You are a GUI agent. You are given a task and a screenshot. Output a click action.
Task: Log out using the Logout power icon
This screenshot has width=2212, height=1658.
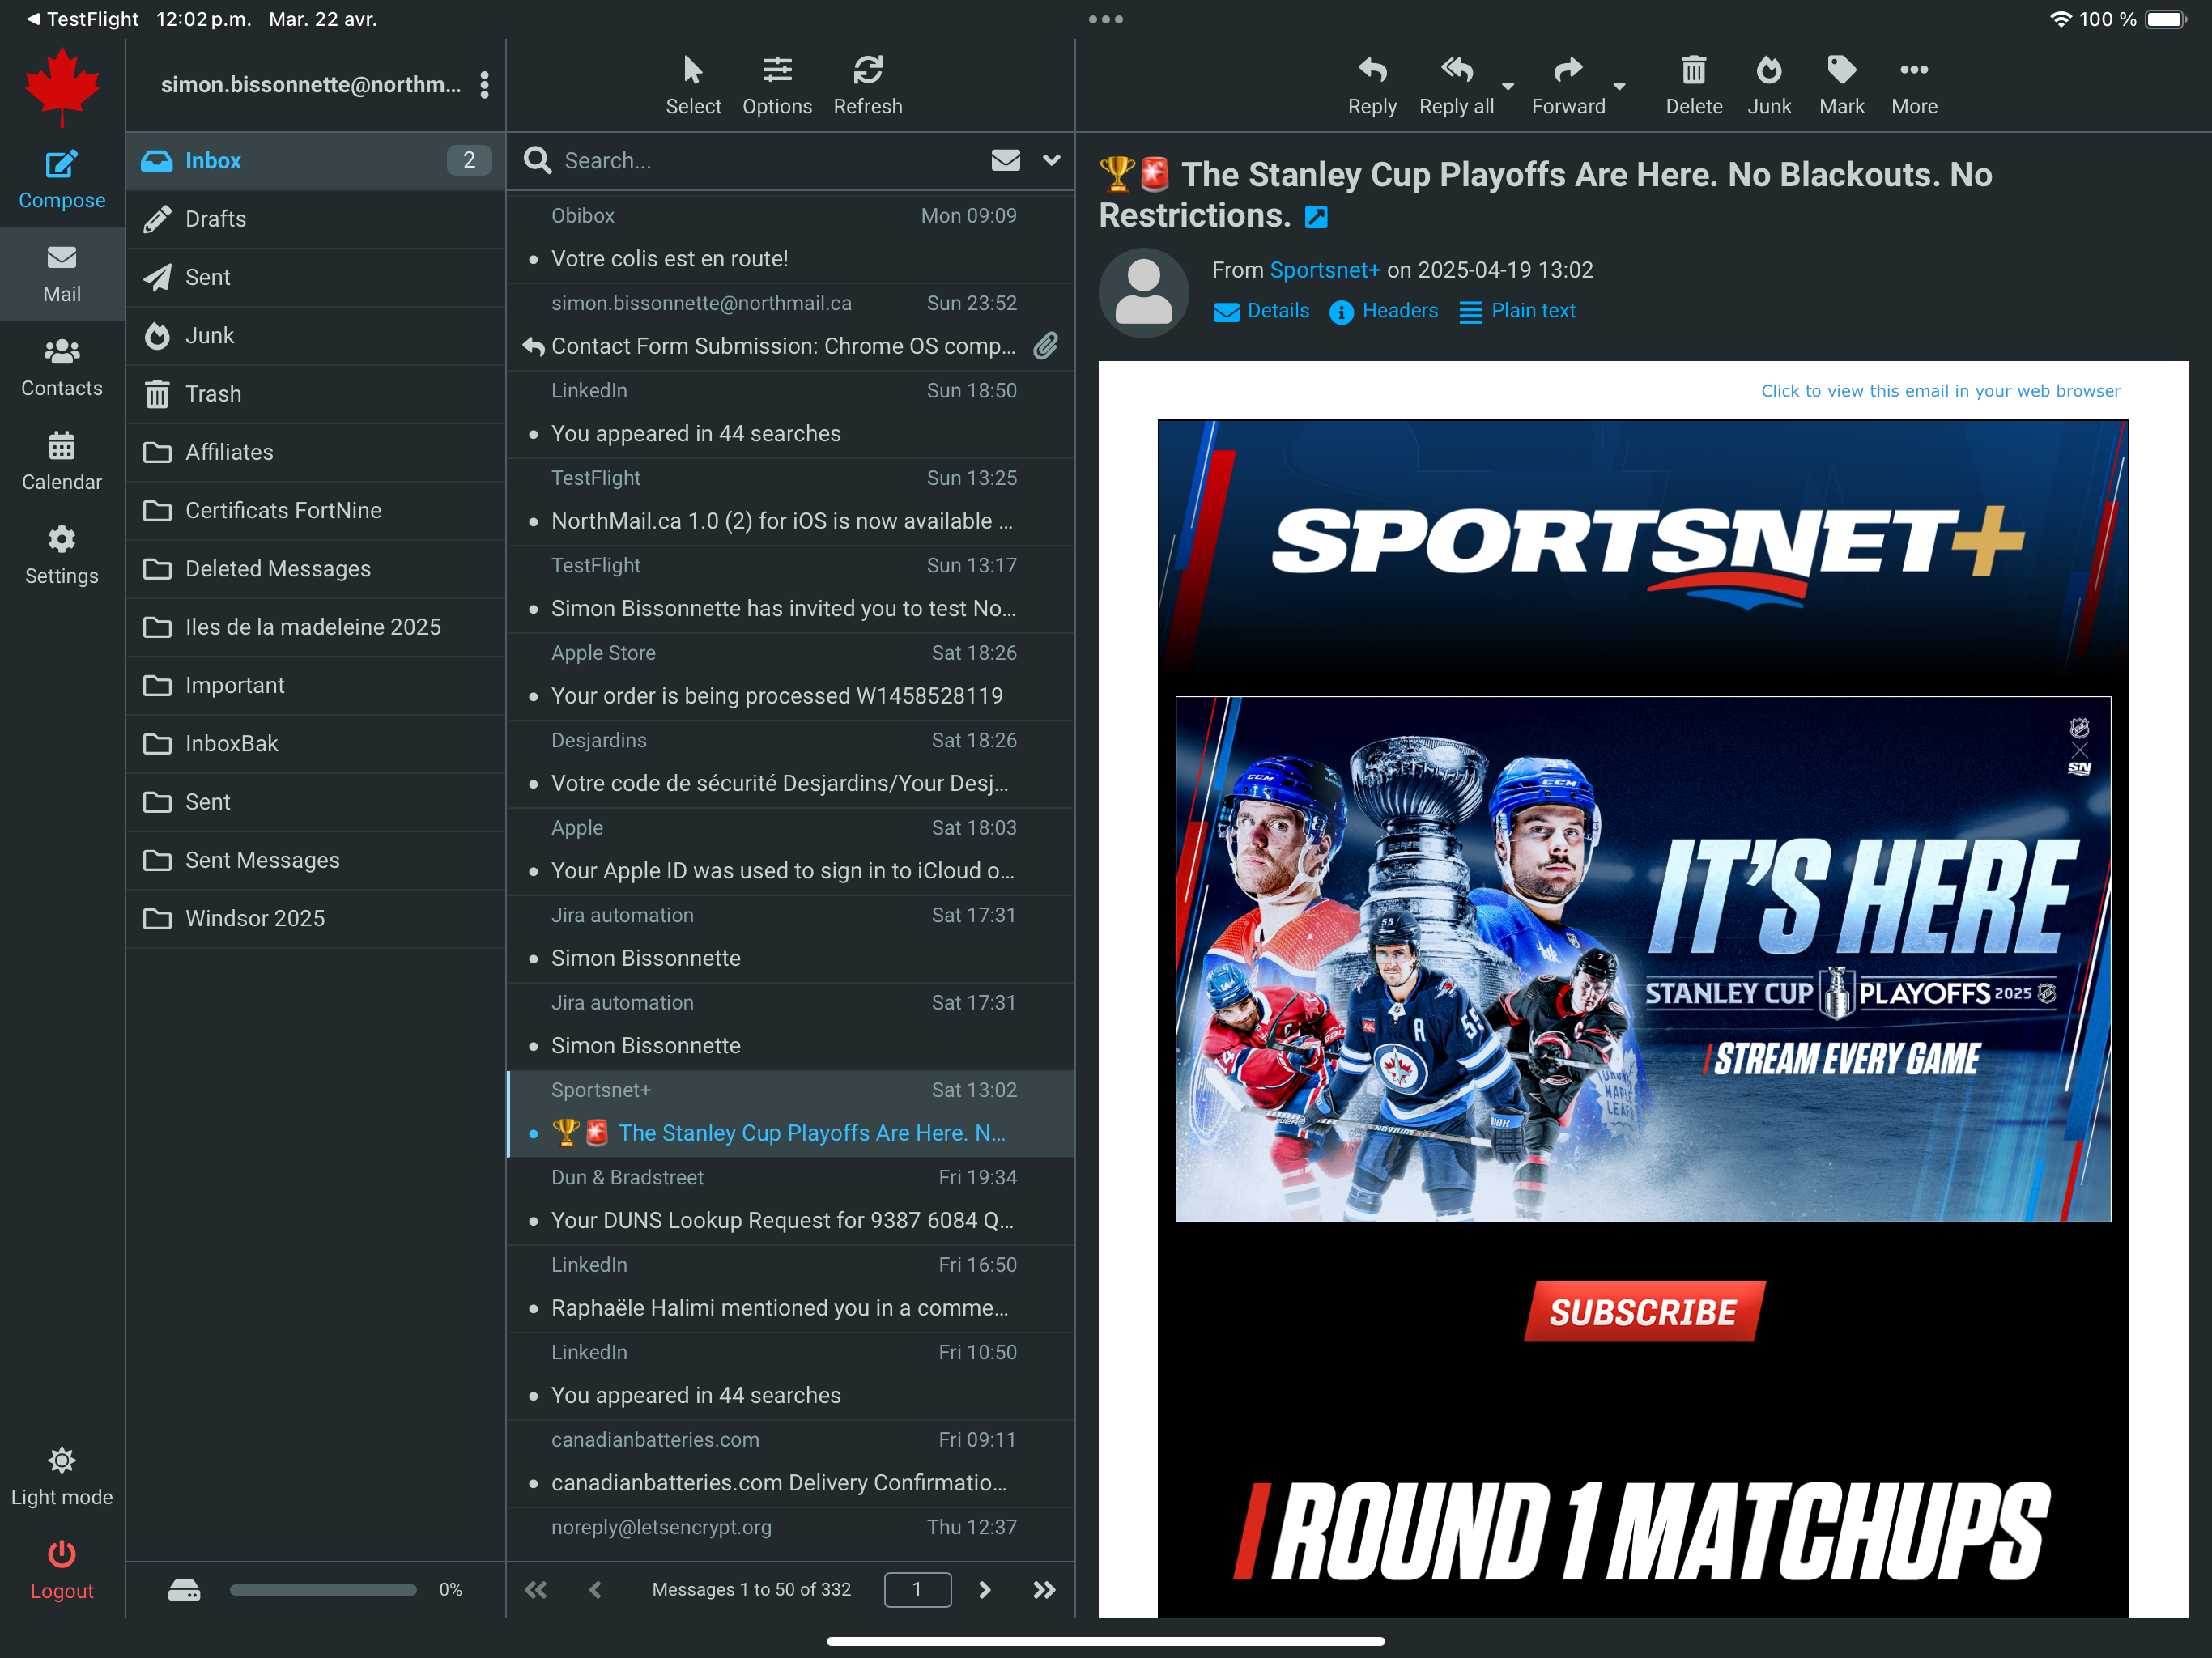[x=61, y=1553]
